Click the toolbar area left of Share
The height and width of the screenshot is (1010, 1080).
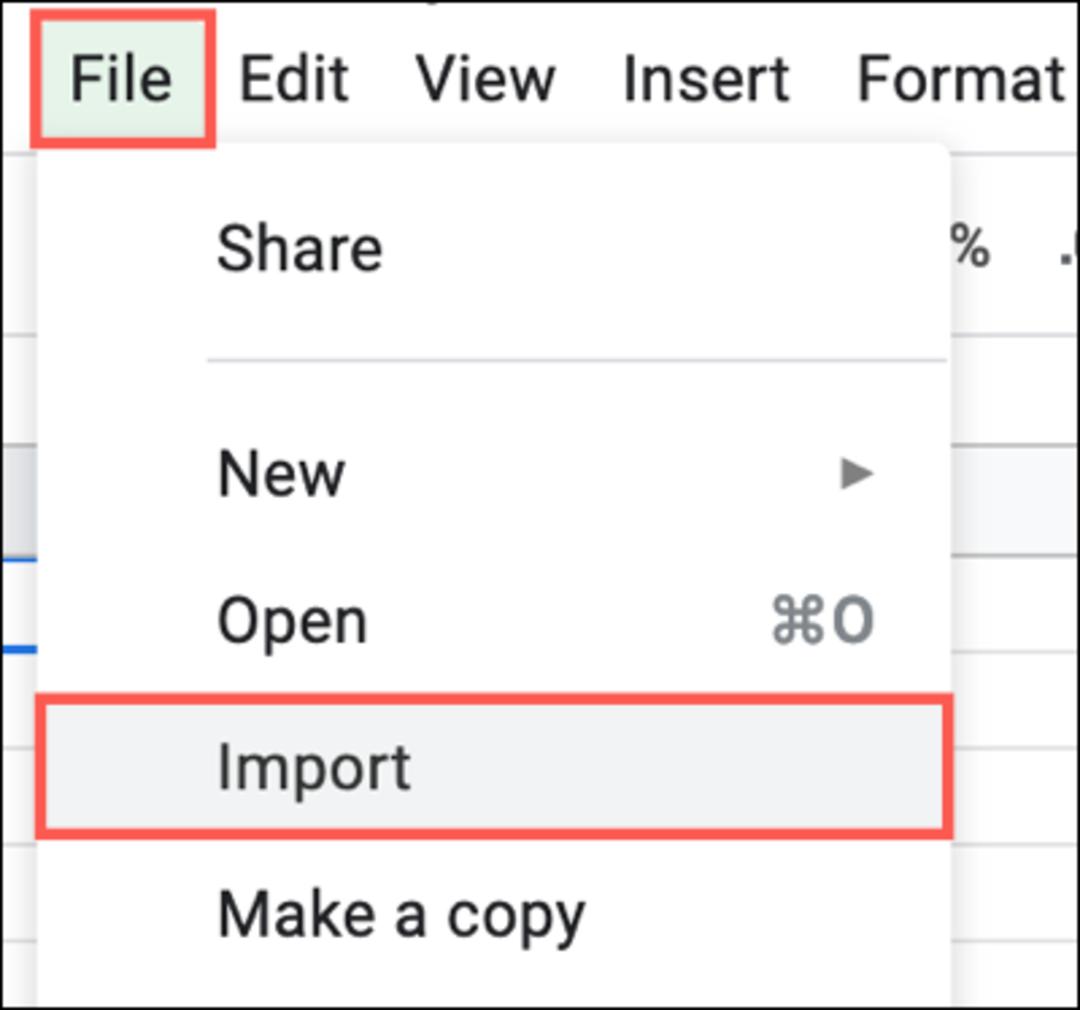click(x=19, y=245)
